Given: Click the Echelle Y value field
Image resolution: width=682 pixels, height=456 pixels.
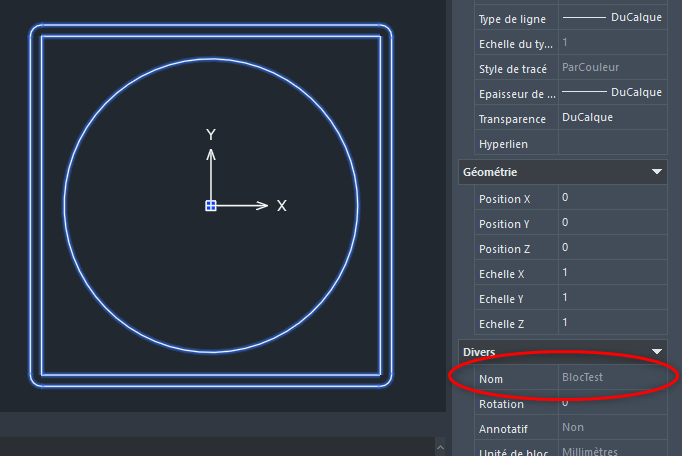Looking at the screenshot, I should 611,298.
